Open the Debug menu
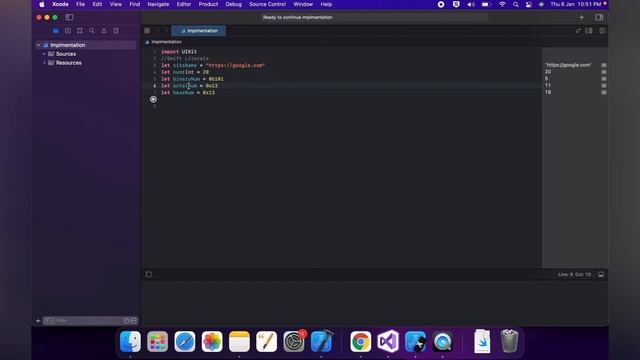The height and width of the screenshot is (360, 640). [x=233, y=4]
